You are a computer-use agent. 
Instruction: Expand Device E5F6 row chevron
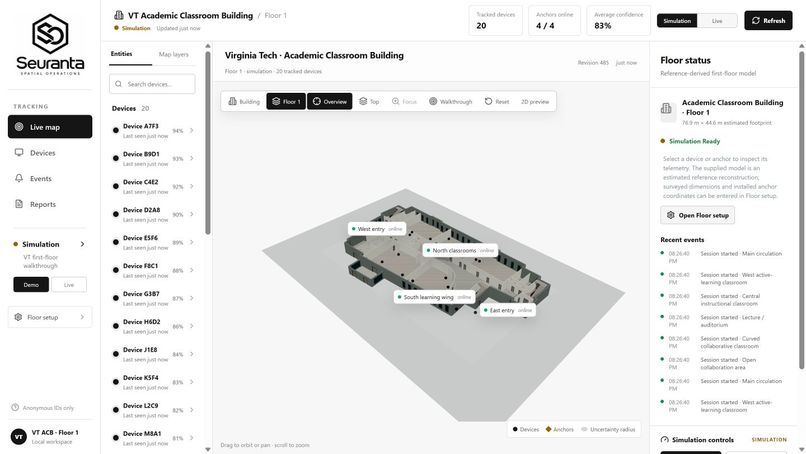point(191,242)
